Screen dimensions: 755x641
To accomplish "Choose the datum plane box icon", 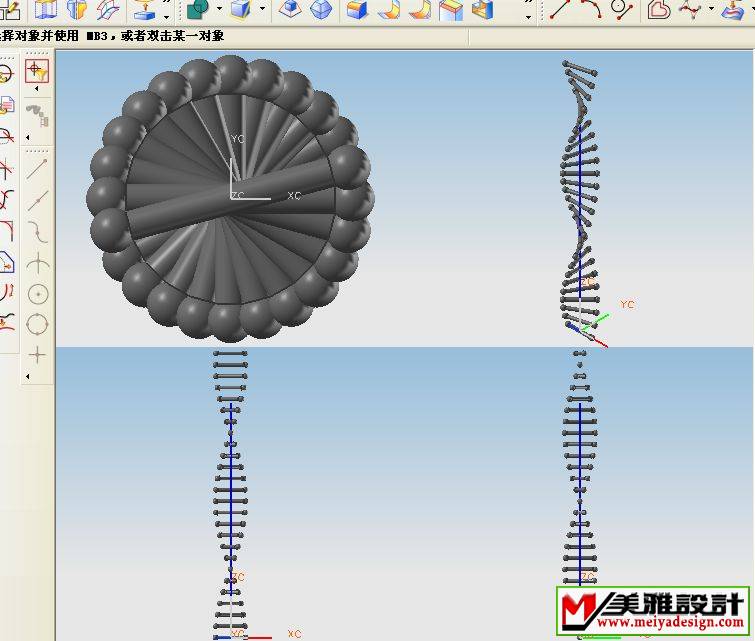I will [47, 9].
